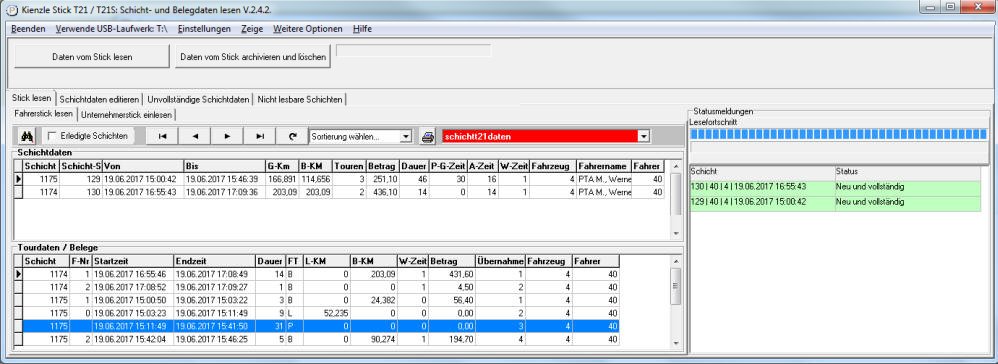Expand the red schichtt21daten dropdown
Viewport: 998px width, 364px height.
[643, 137]
